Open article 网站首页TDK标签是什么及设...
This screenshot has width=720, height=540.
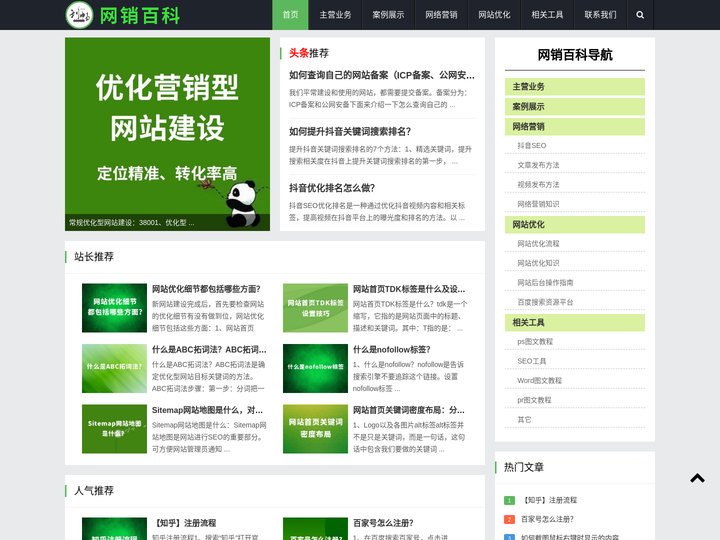click(409, 289)
